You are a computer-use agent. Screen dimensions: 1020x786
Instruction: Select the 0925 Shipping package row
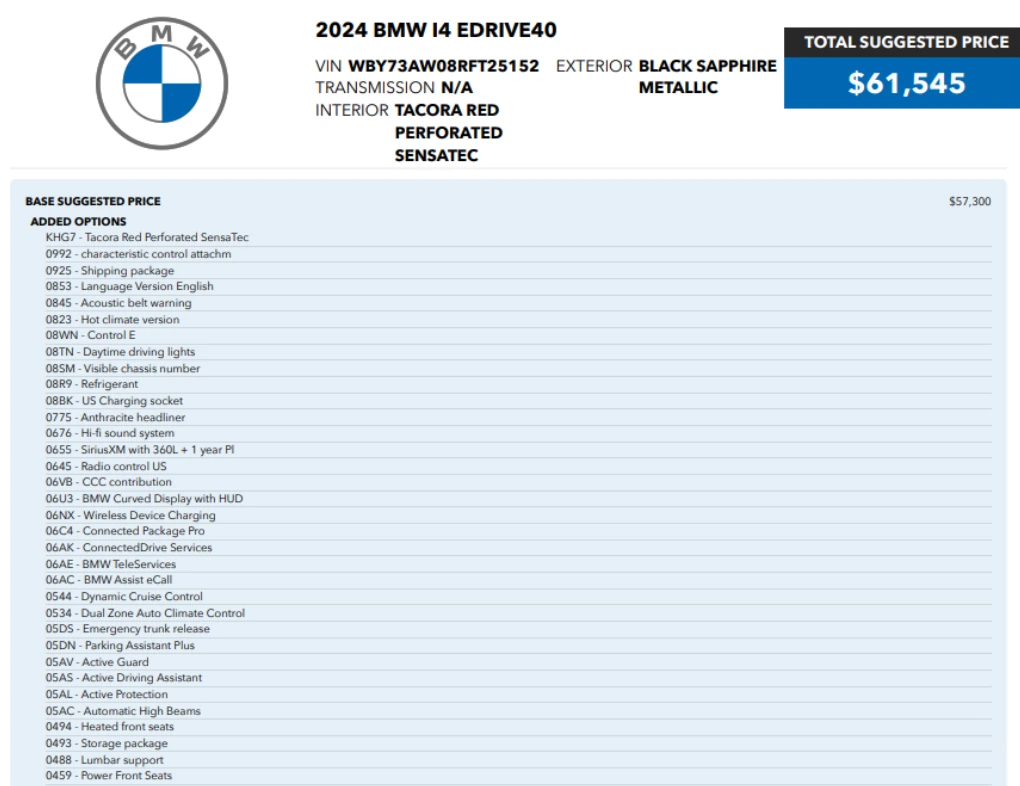click(x=518, y=270)
